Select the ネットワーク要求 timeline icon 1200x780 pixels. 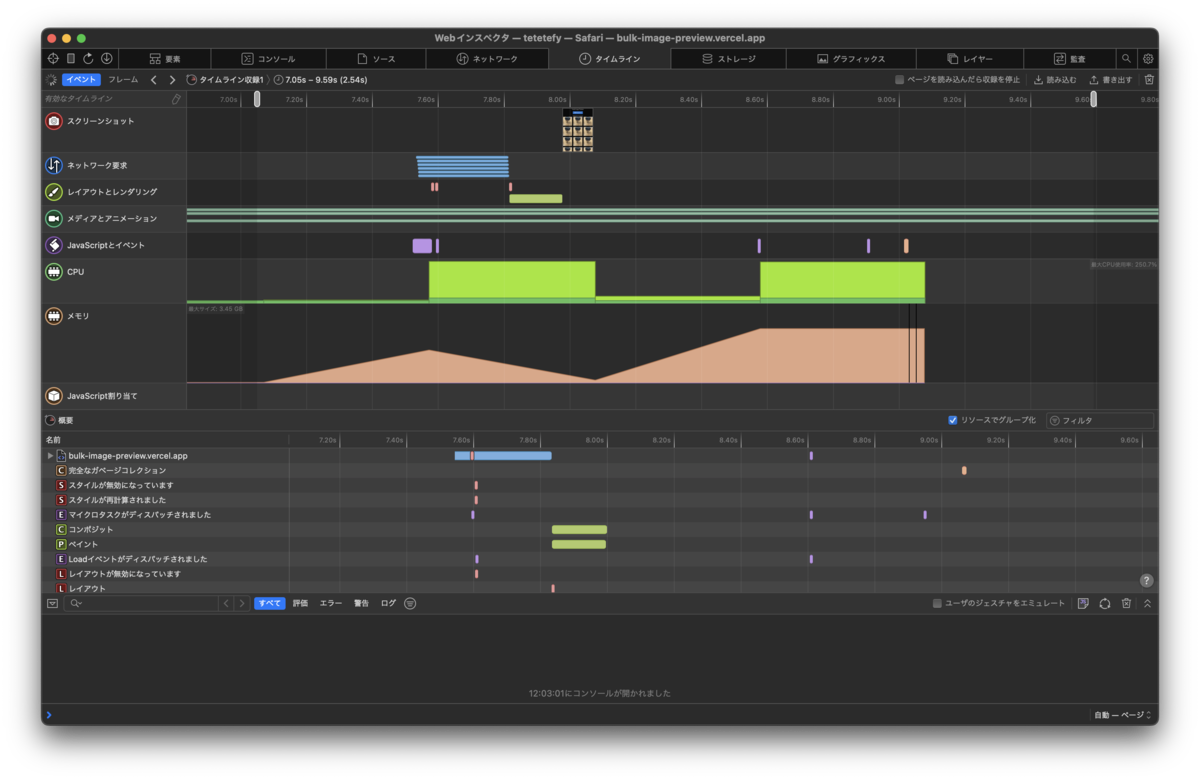pos(54,165)
